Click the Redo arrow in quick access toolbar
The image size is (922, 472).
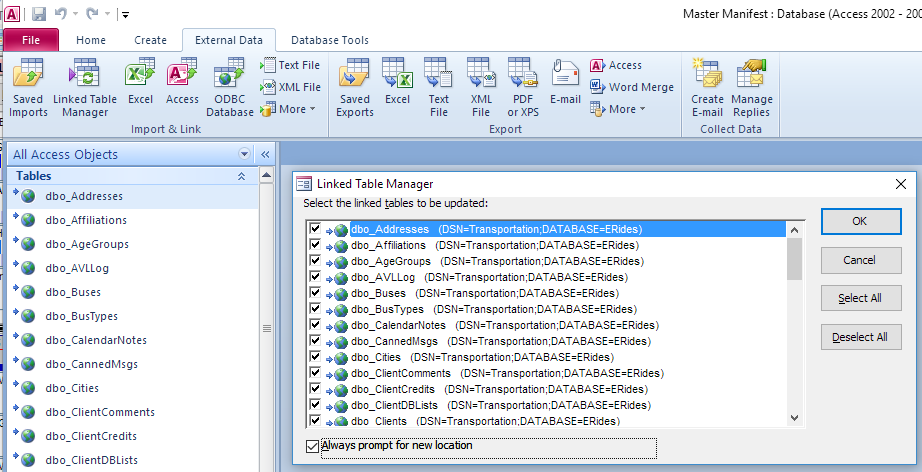92,14
